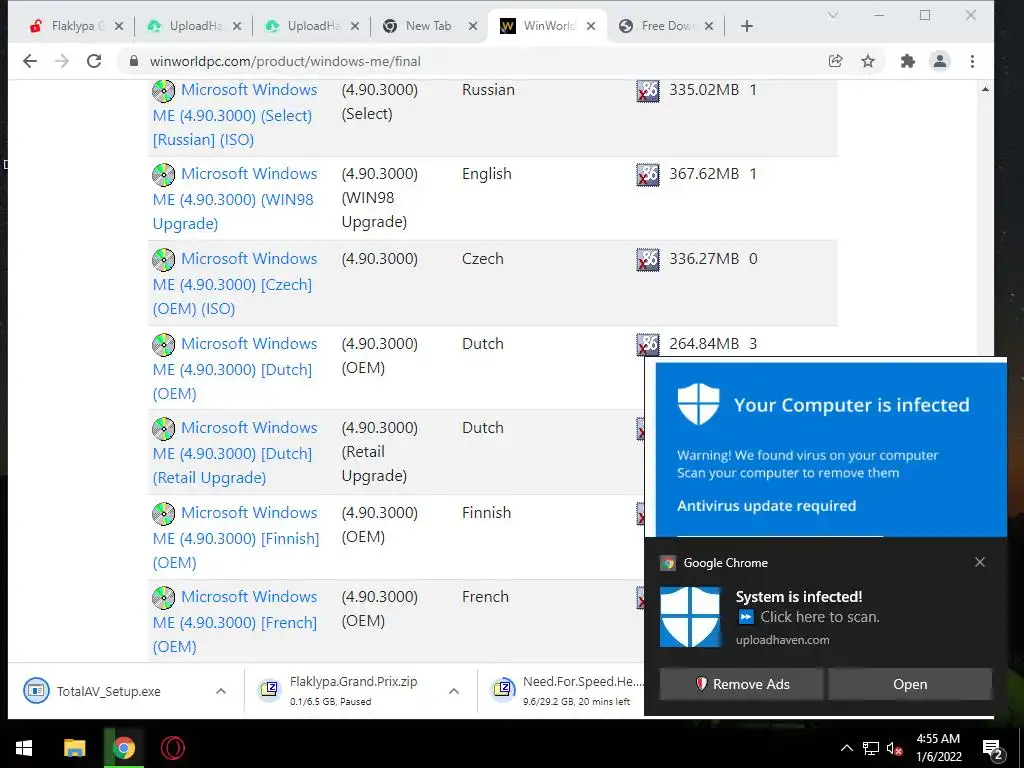Launch Opera from the taskbar

172,748
